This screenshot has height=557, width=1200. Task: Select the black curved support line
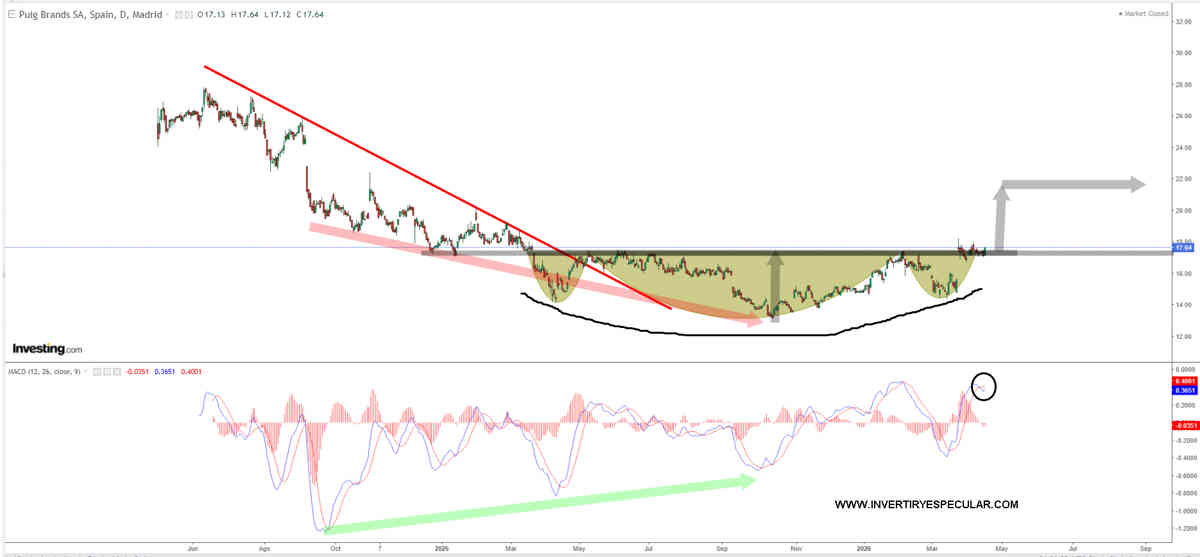click(x=750, y=334)
